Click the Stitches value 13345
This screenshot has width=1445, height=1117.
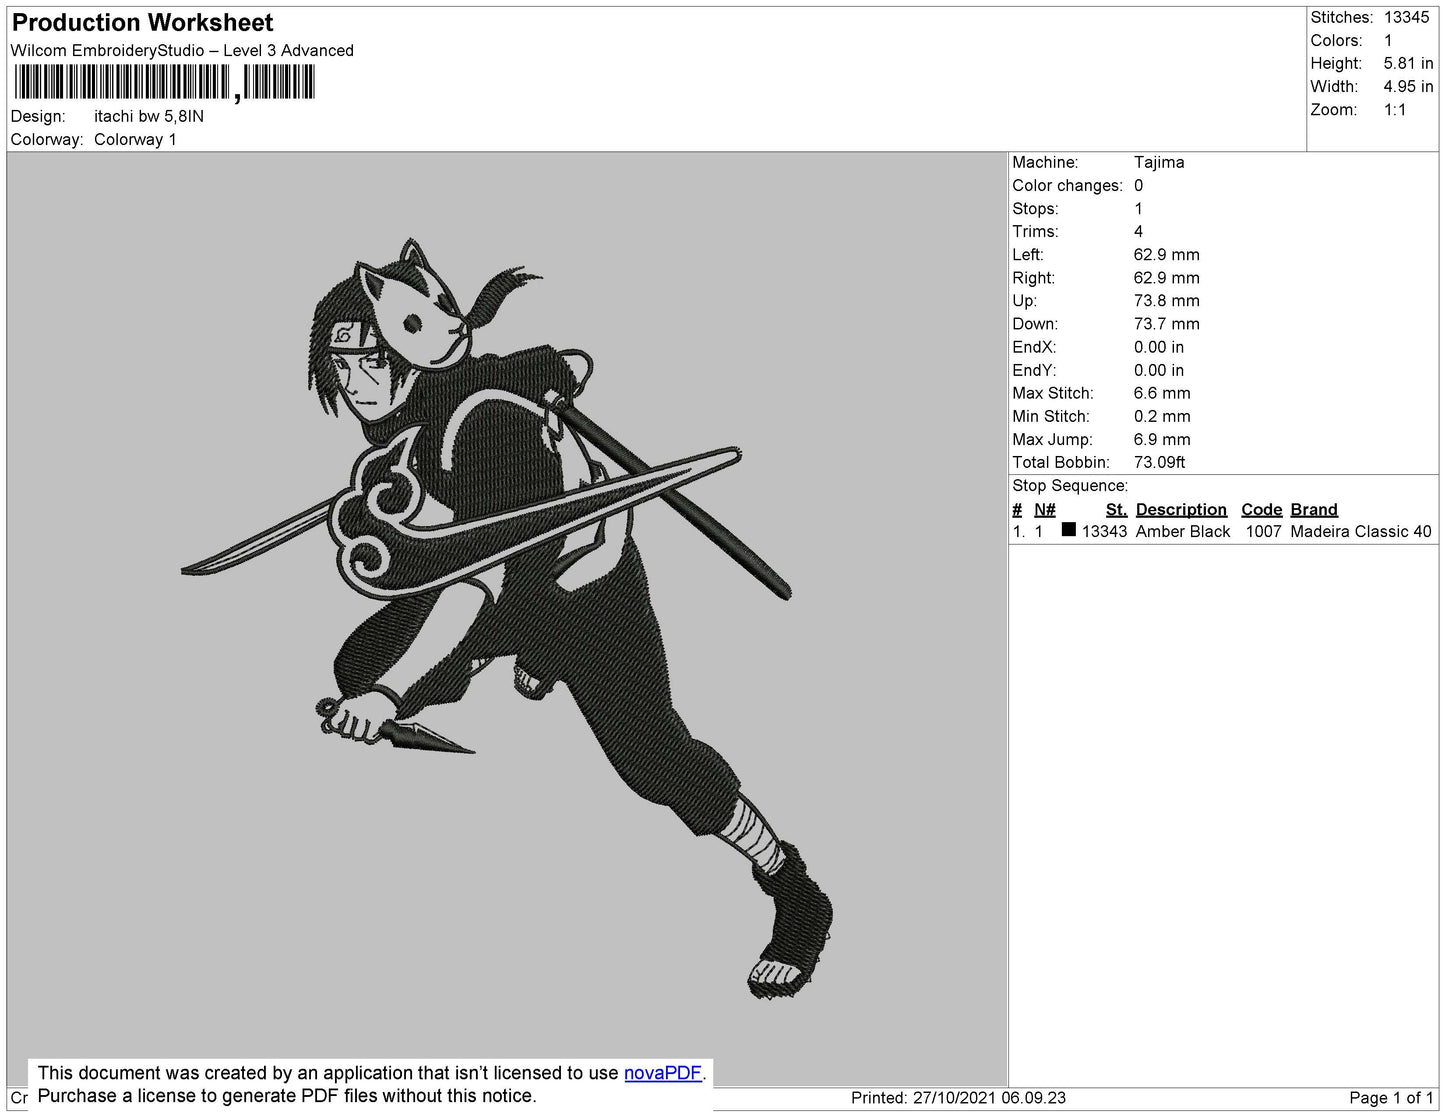point(1406,17)
